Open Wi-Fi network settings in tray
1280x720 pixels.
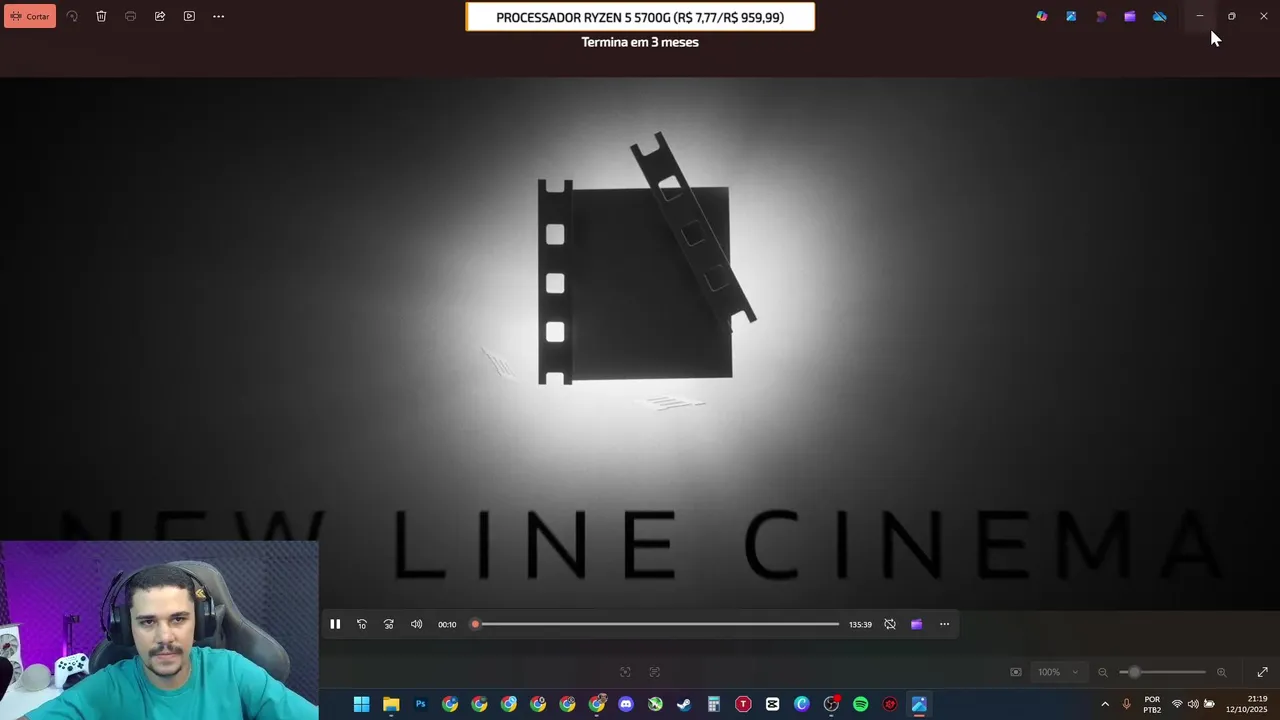1177,704
